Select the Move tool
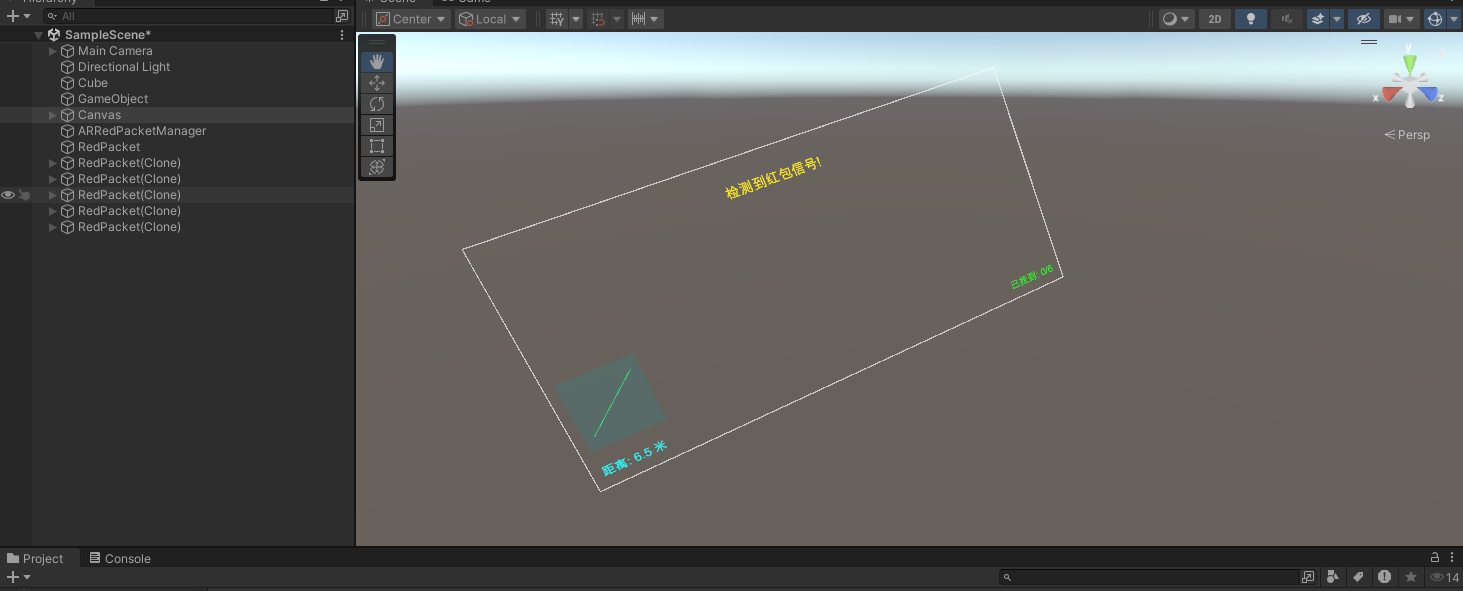 coord(377,83)
